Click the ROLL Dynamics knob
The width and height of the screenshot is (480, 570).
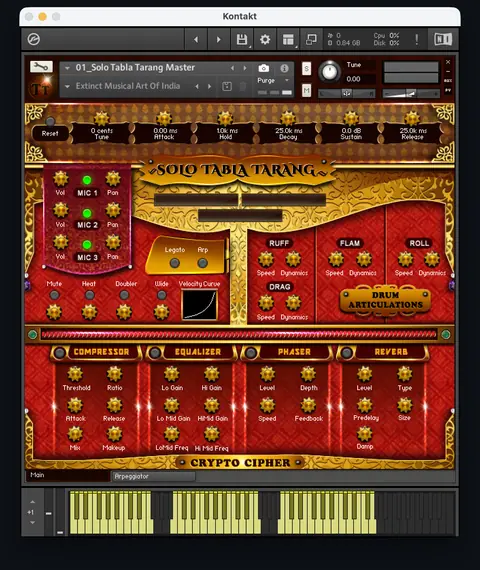tap(432, 259)
